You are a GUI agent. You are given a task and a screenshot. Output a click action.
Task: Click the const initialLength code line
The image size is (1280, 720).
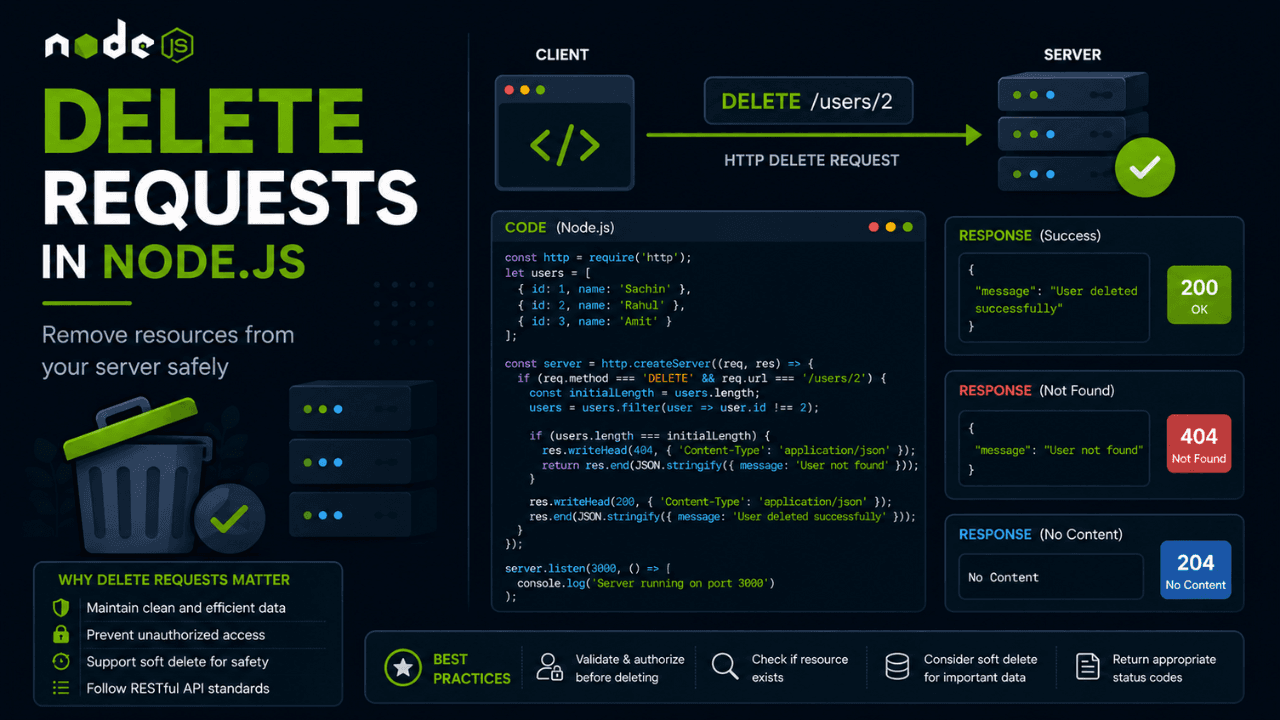(645, 393)
